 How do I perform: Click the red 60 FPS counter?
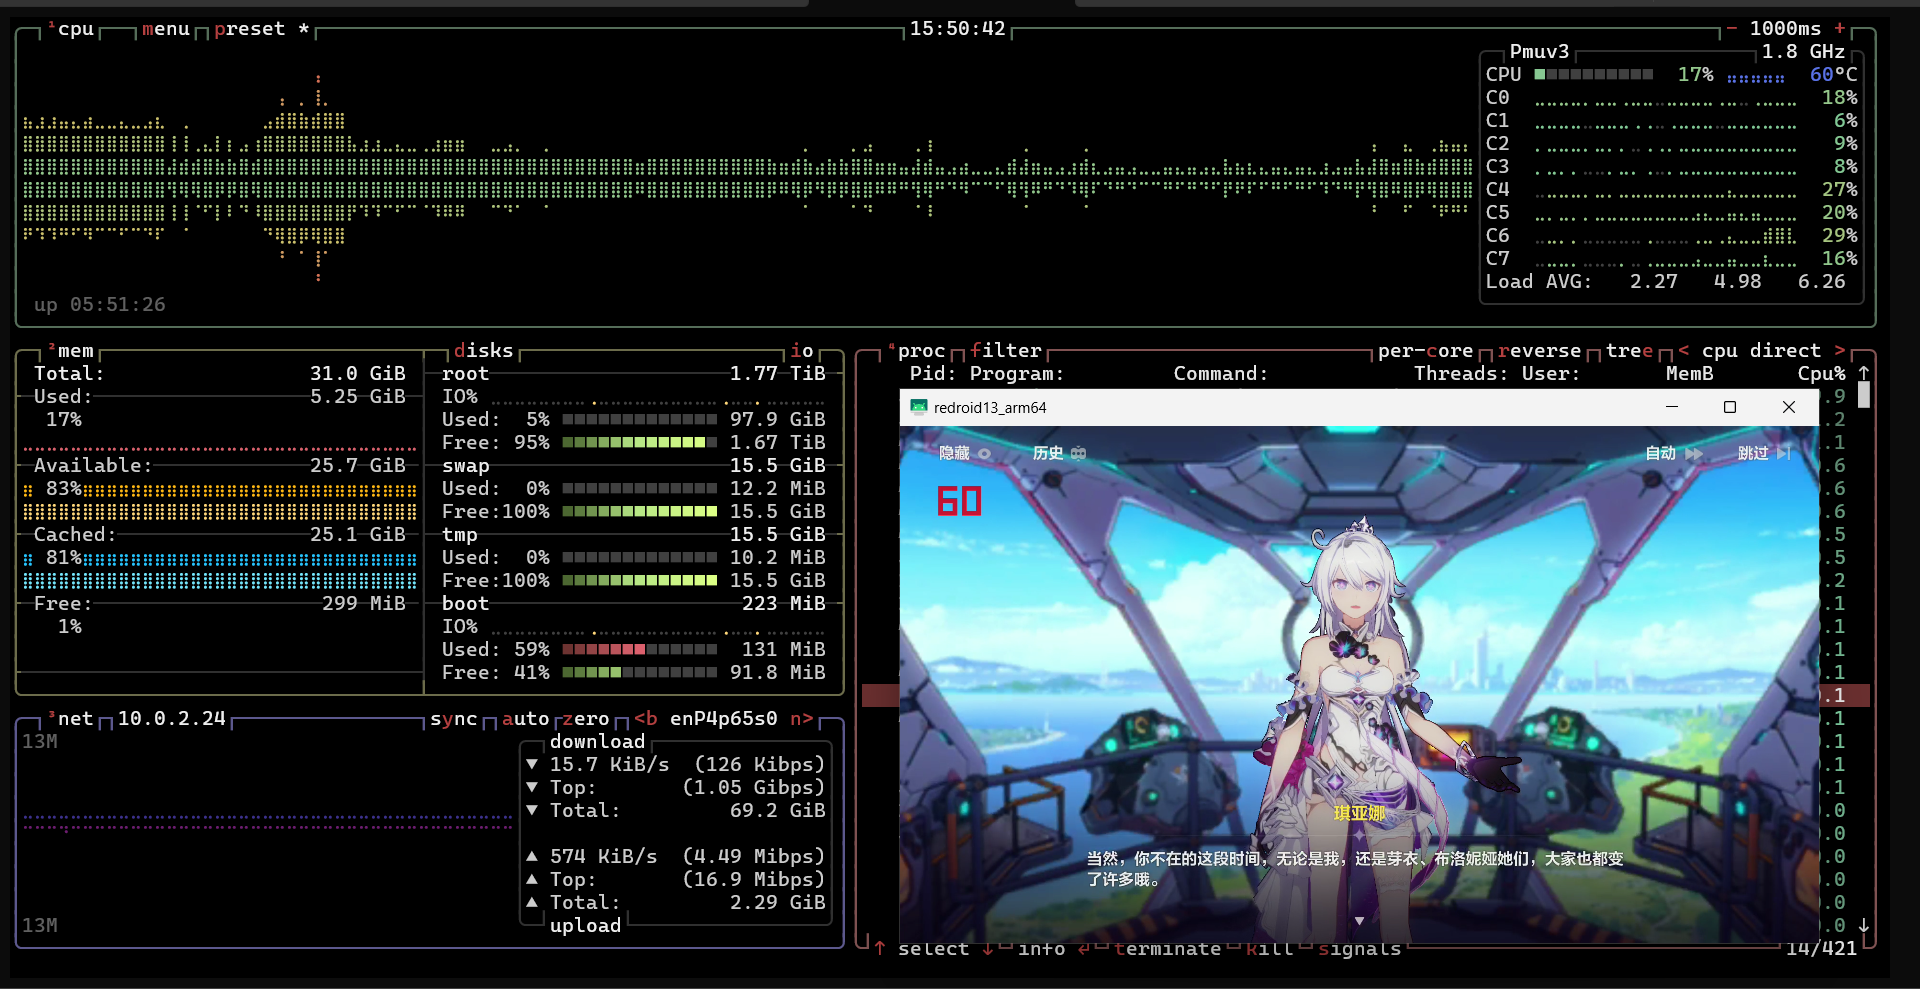[959, 501]
